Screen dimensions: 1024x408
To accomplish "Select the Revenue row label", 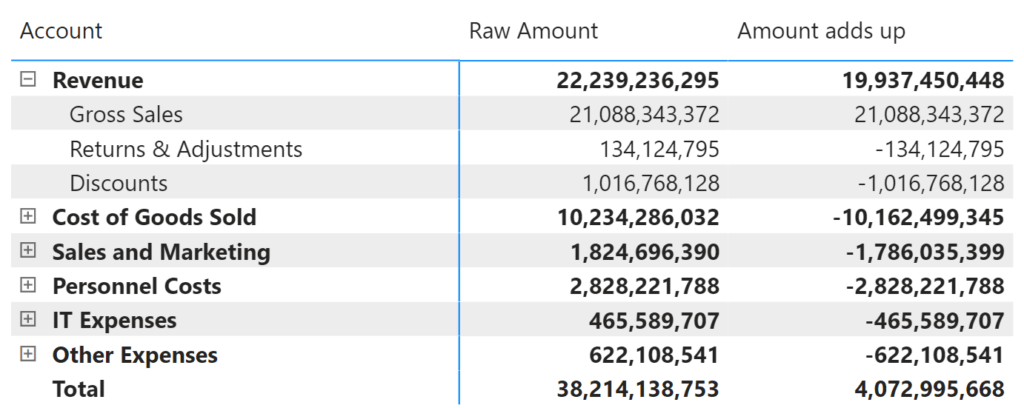I will point(98,80).
